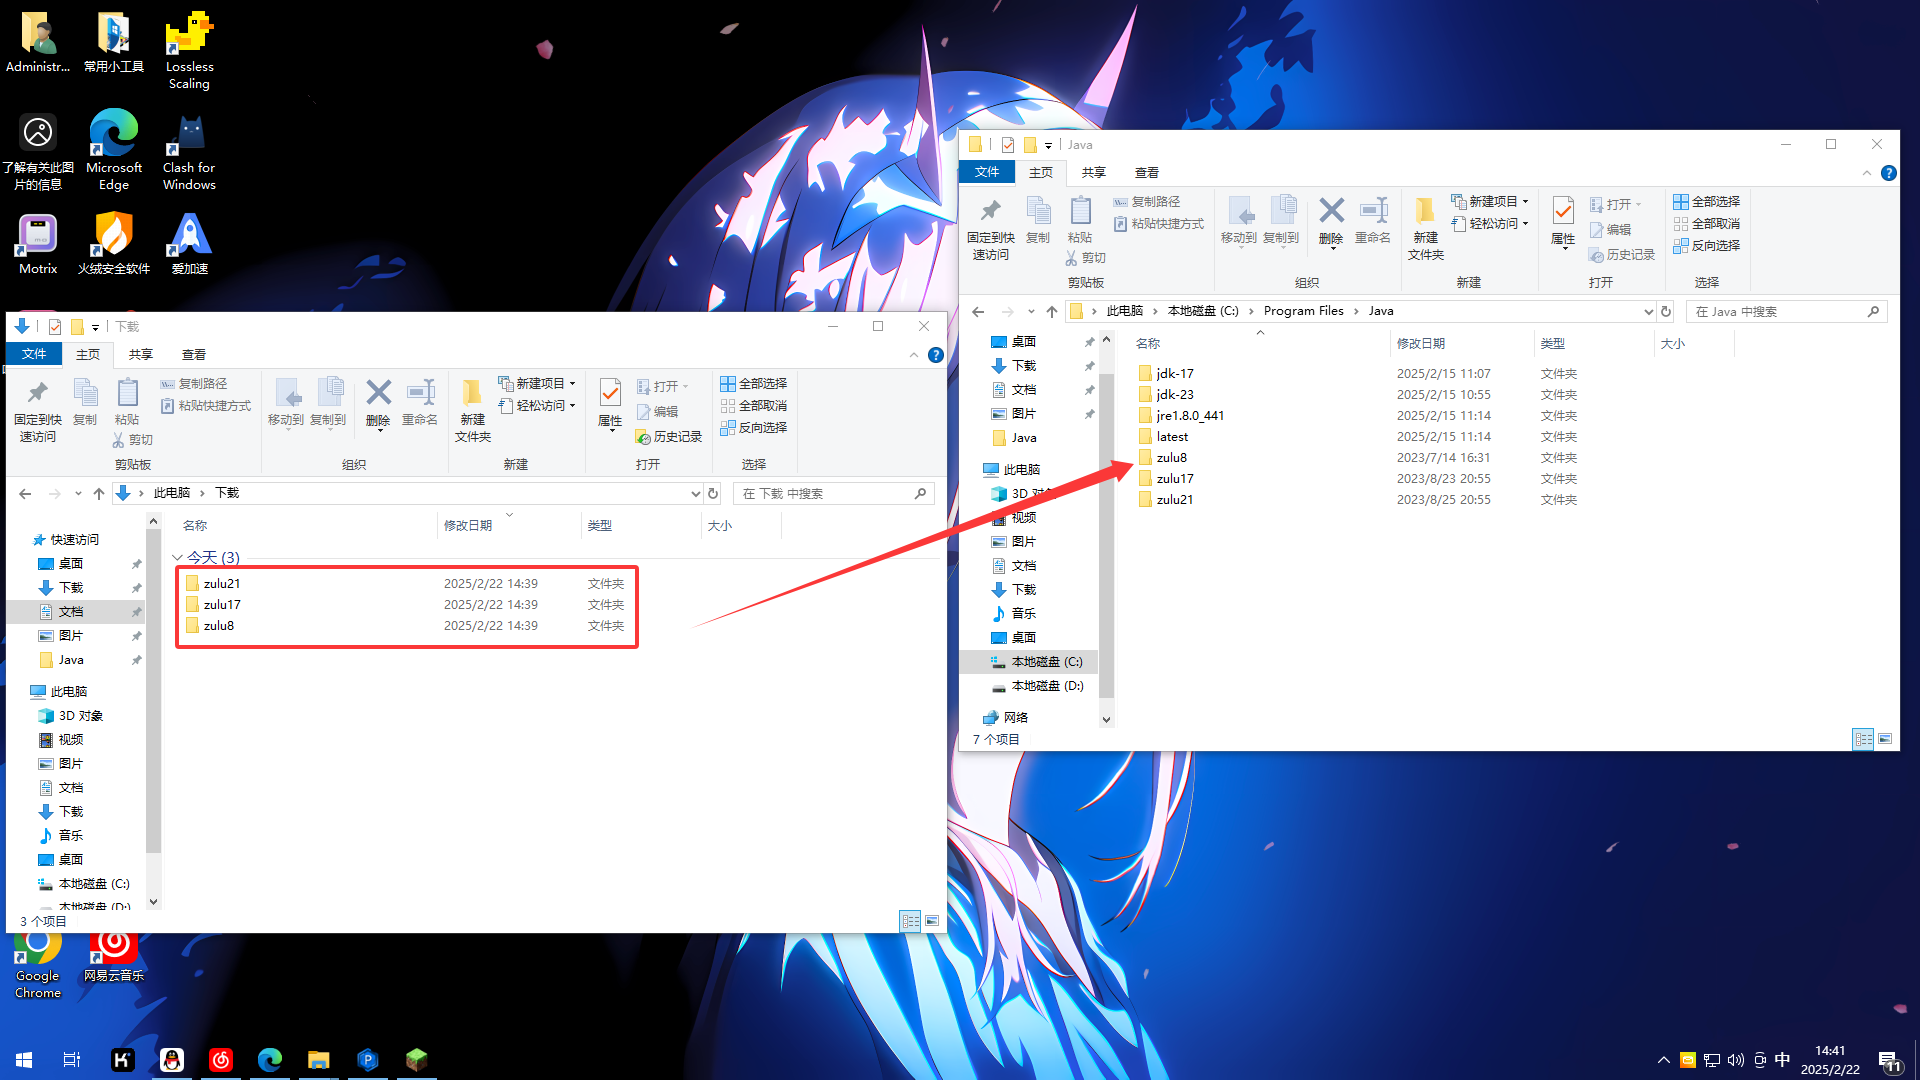This screenshot has height=1080, width=1920.
Task: Toggle the checkbox icon in the 下载 title bar
Action: click(55, 327)
